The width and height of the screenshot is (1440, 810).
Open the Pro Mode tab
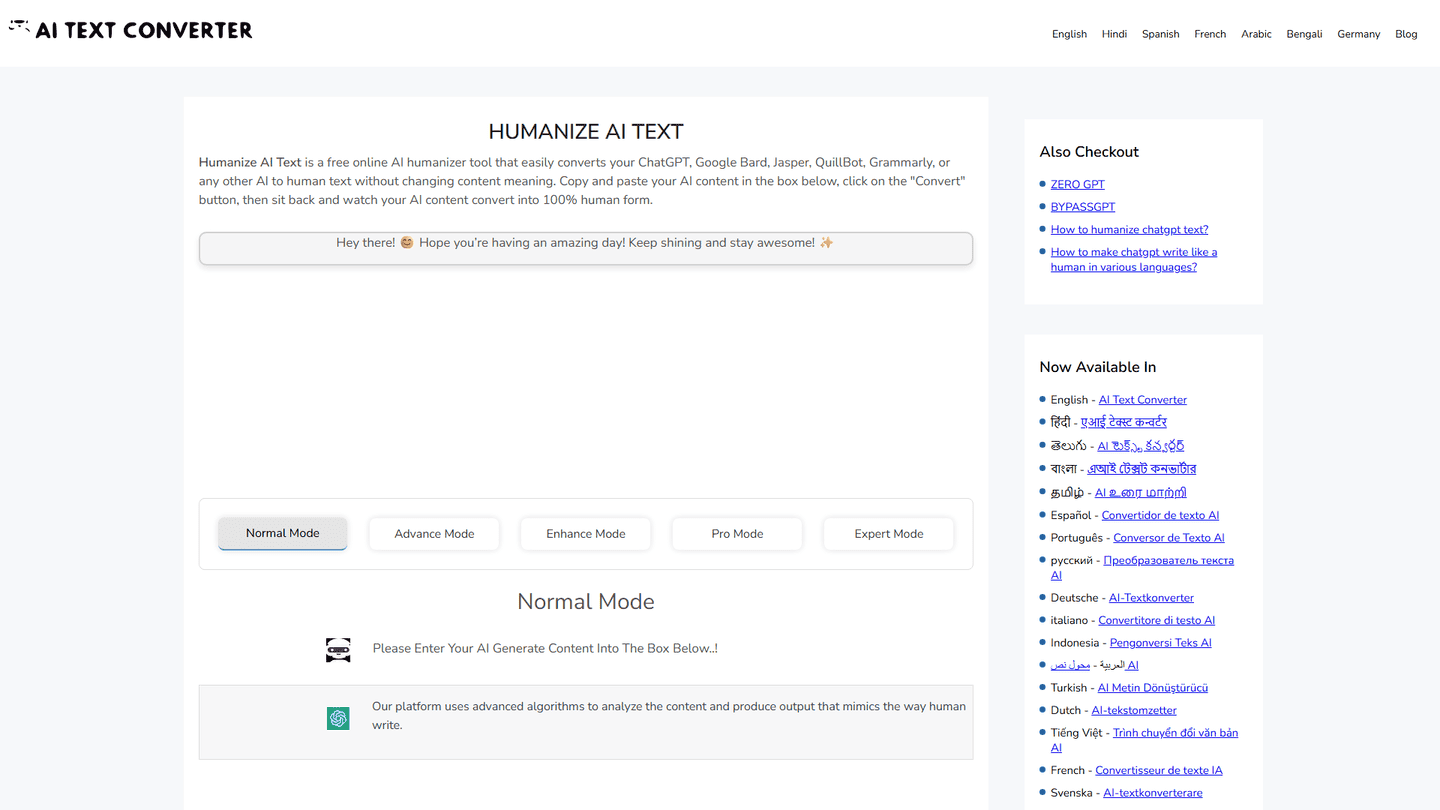click(737, 534)
